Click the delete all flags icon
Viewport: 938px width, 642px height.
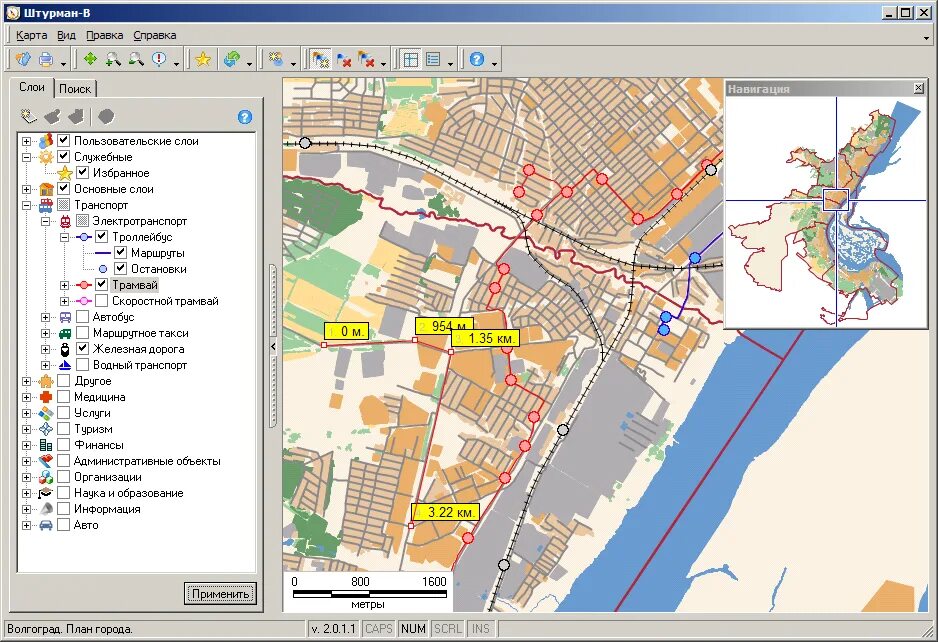[x=366, y=59]
